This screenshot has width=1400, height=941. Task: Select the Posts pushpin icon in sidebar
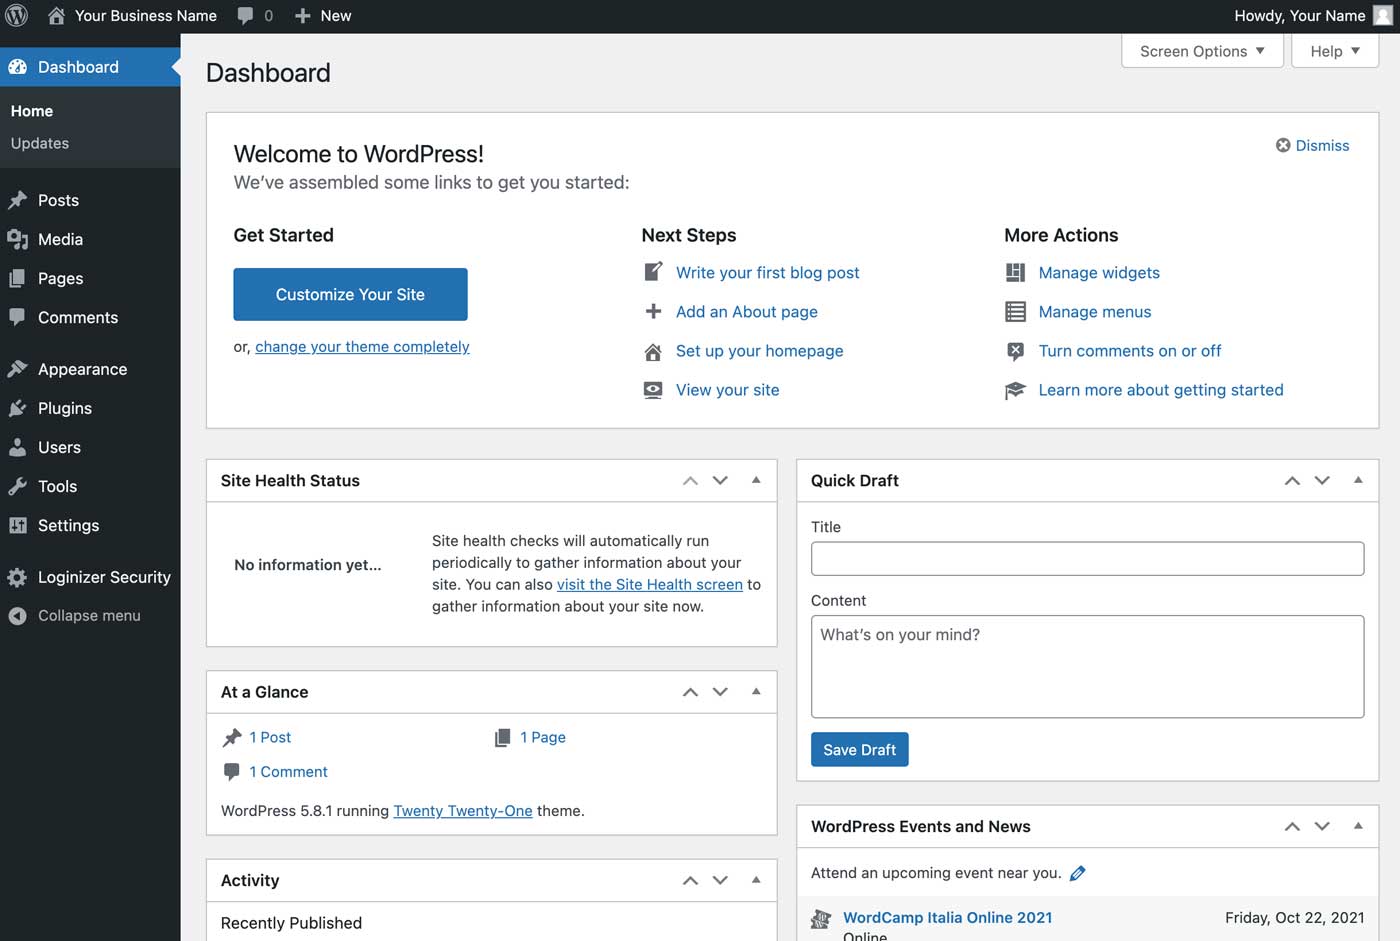tap(20, 200)
